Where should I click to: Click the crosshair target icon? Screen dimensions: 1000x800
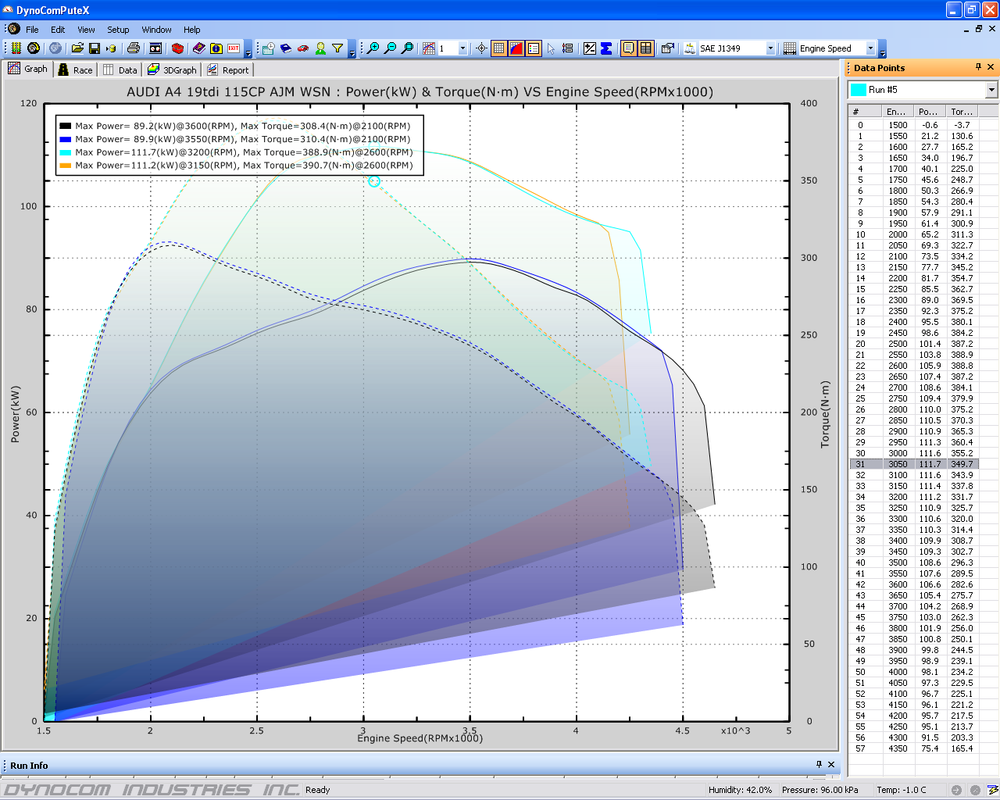[x=482, y=48]
